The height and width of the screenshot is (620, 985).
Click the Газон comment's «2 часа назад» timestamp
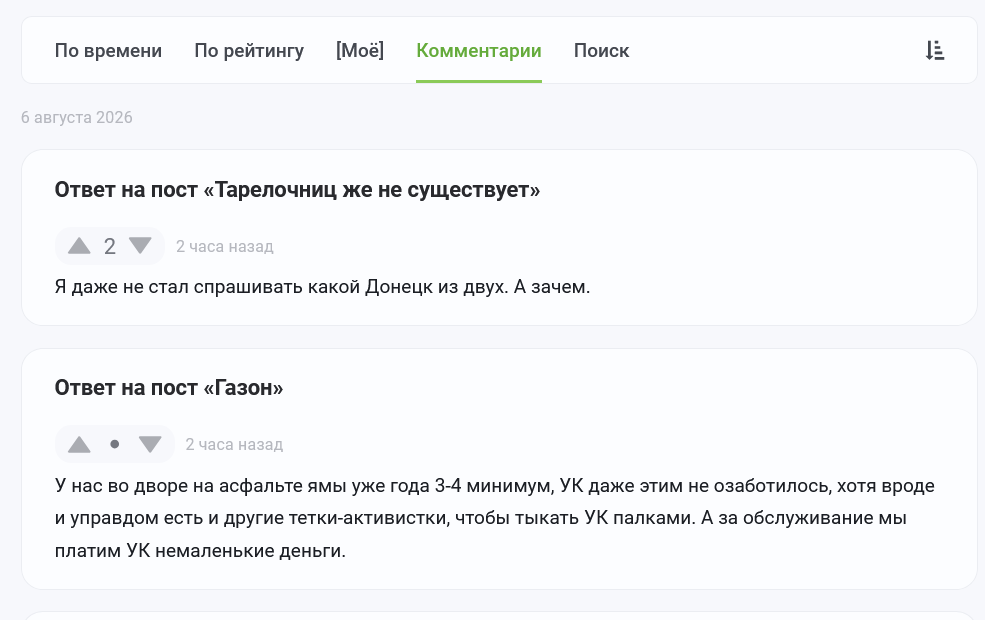[x=234, y=444]
